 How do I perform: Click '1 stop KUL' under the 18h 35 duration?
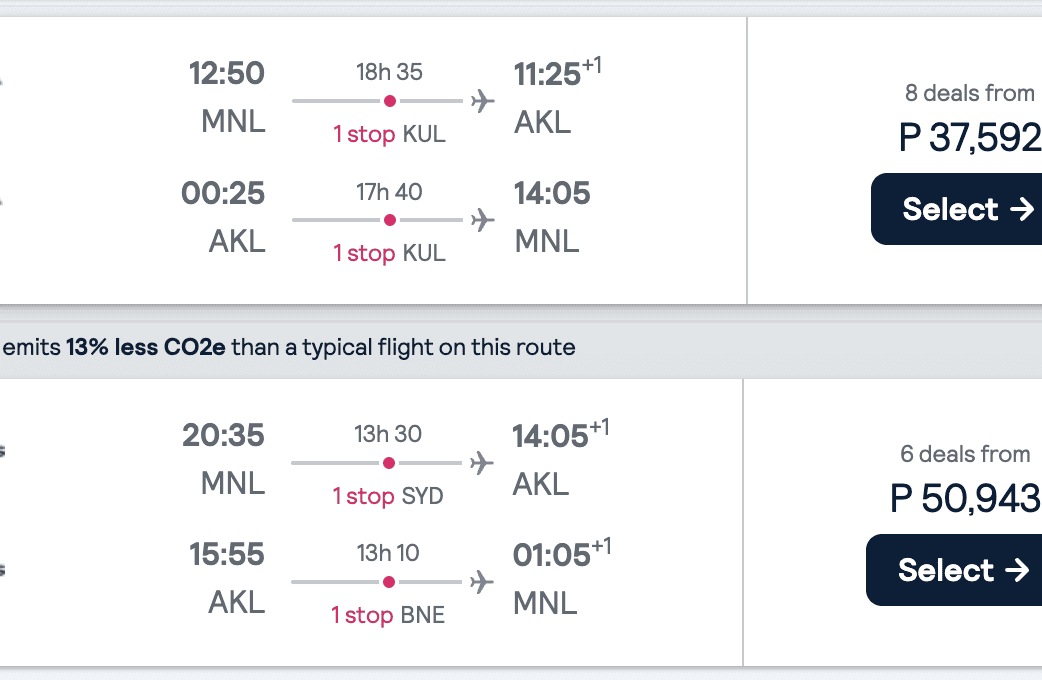coord(389,134)
